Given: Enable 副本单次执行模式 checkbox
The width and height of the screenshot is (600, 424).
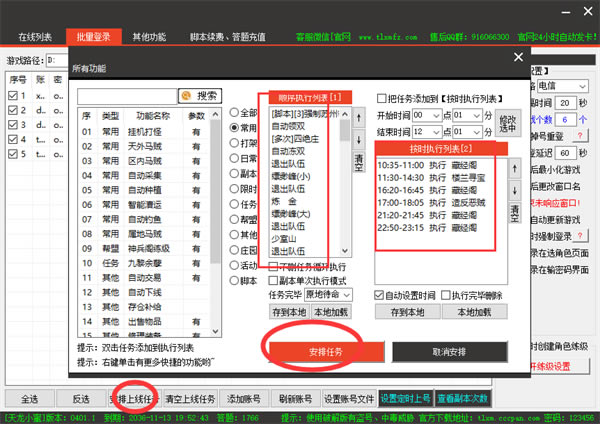Looking at the screenshot, I should (273, 281).
